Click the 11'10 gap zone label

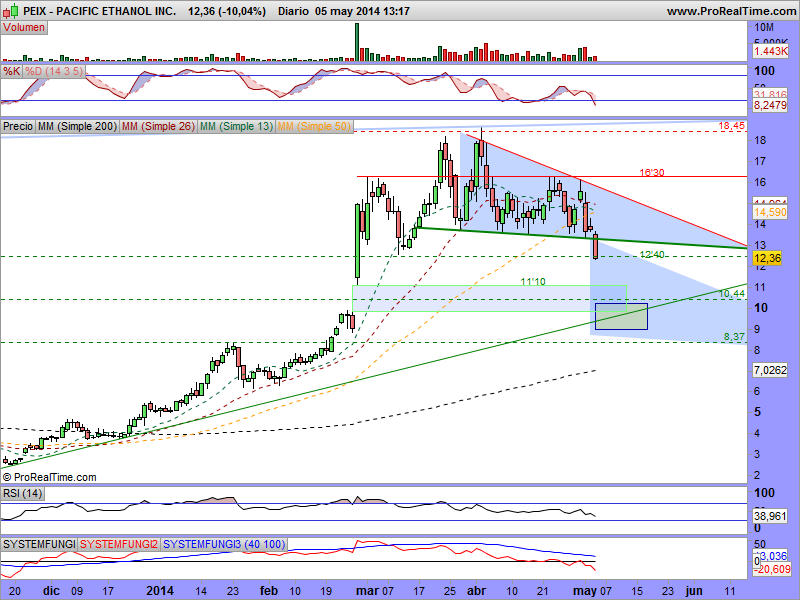pyautogui.click(x=533, y=281)
